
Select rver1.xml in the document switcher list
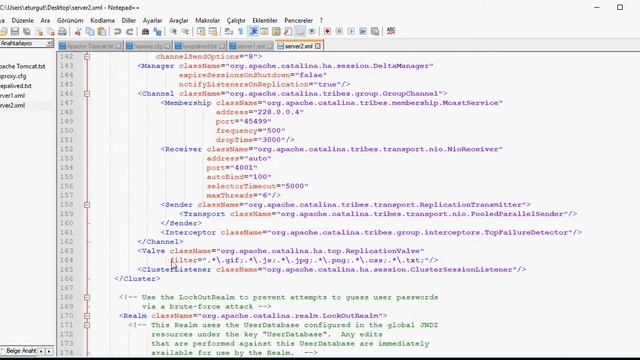[13, 96]
